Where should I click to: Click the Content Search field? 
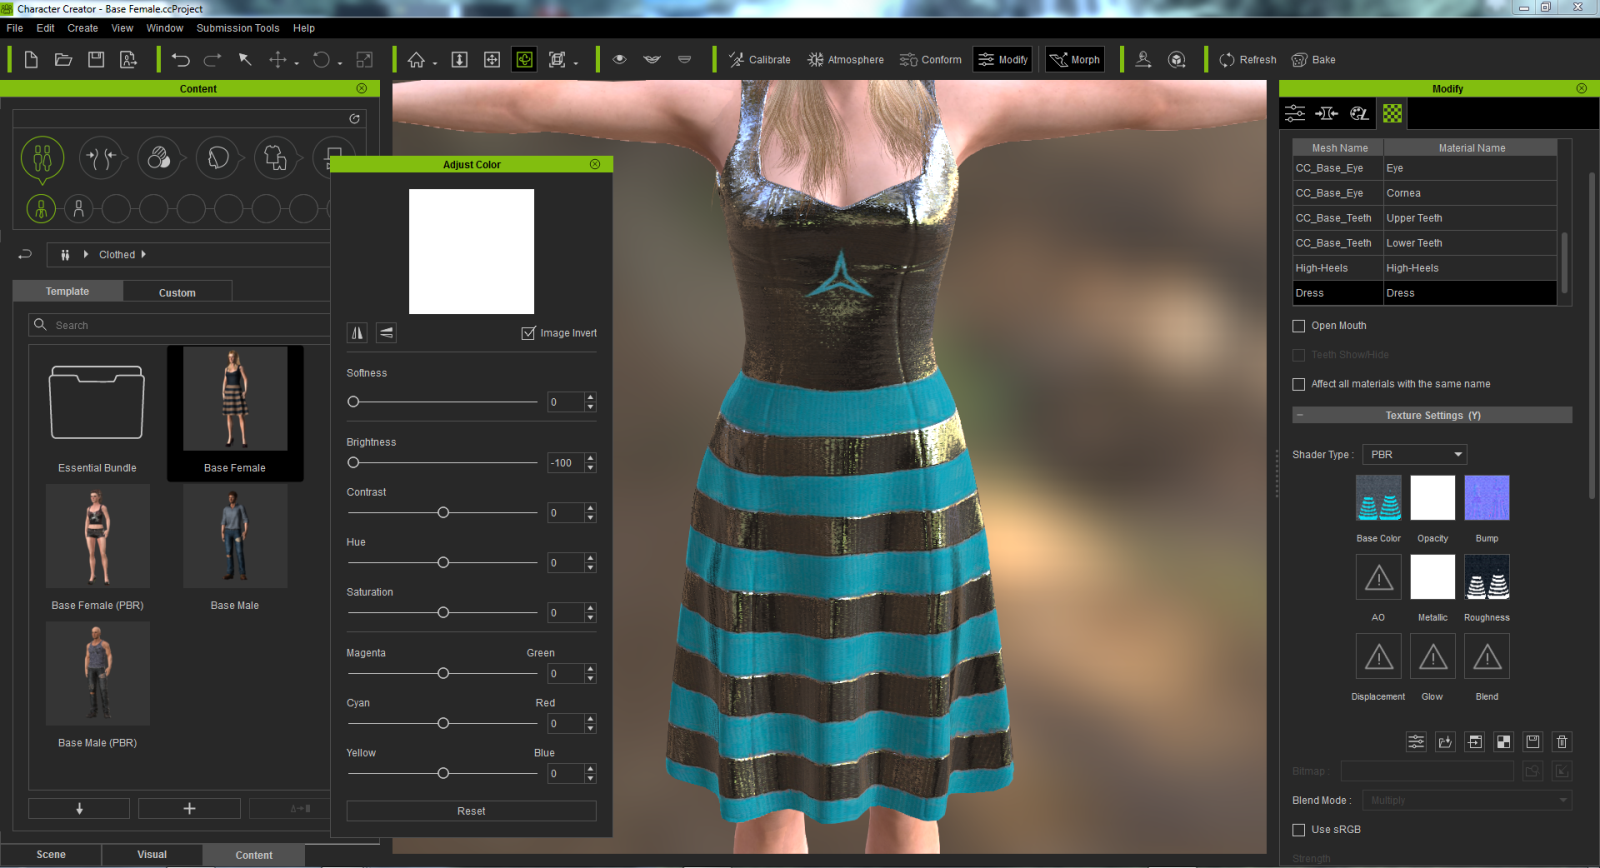(x=180, y=325)
